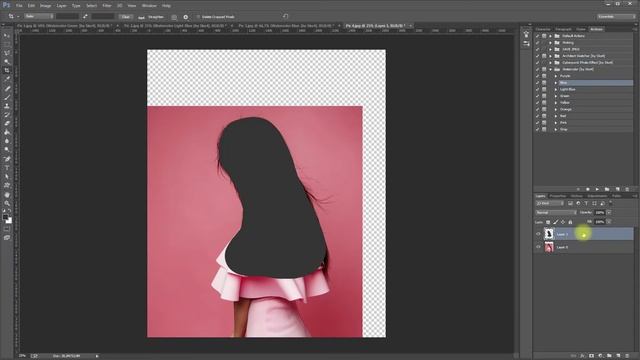Image resolution: width=640 pixels, height=360 pixels.
Task: Click the Layer 1 thumbnail
Action: [x=549, y=234]
